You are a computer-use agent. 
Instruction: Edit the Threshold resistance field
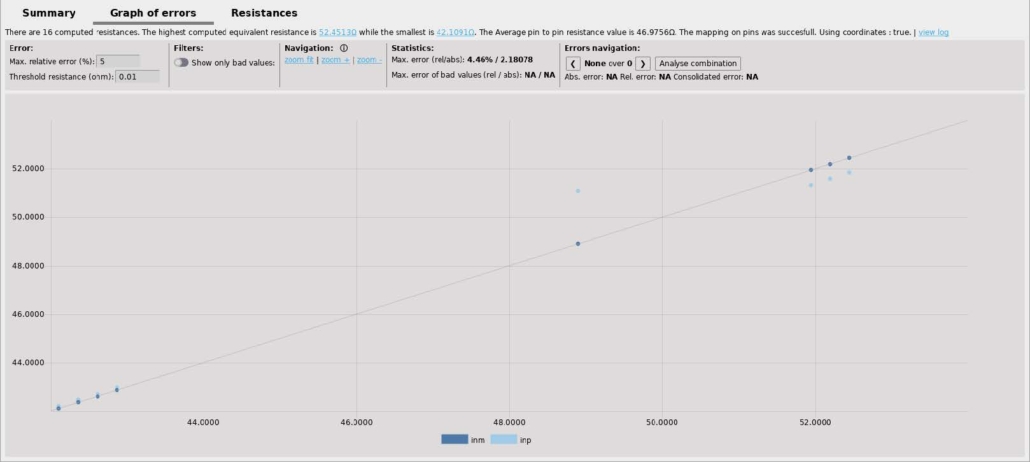tap(137, 77)
